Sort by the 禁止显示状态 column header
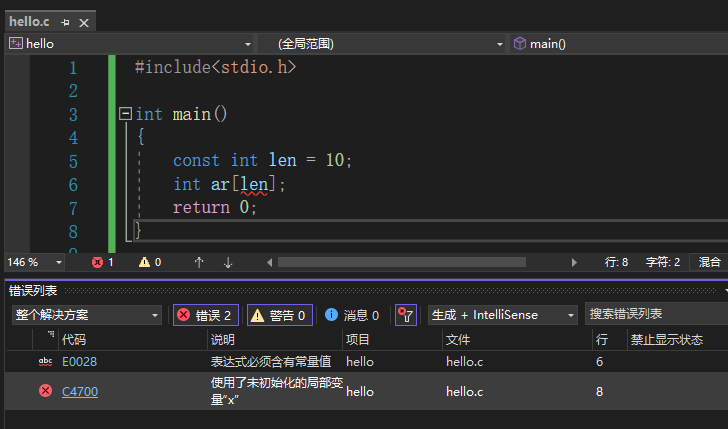This screenshot has height=429, width=728. pyautogui.click(x=677, y=339)
